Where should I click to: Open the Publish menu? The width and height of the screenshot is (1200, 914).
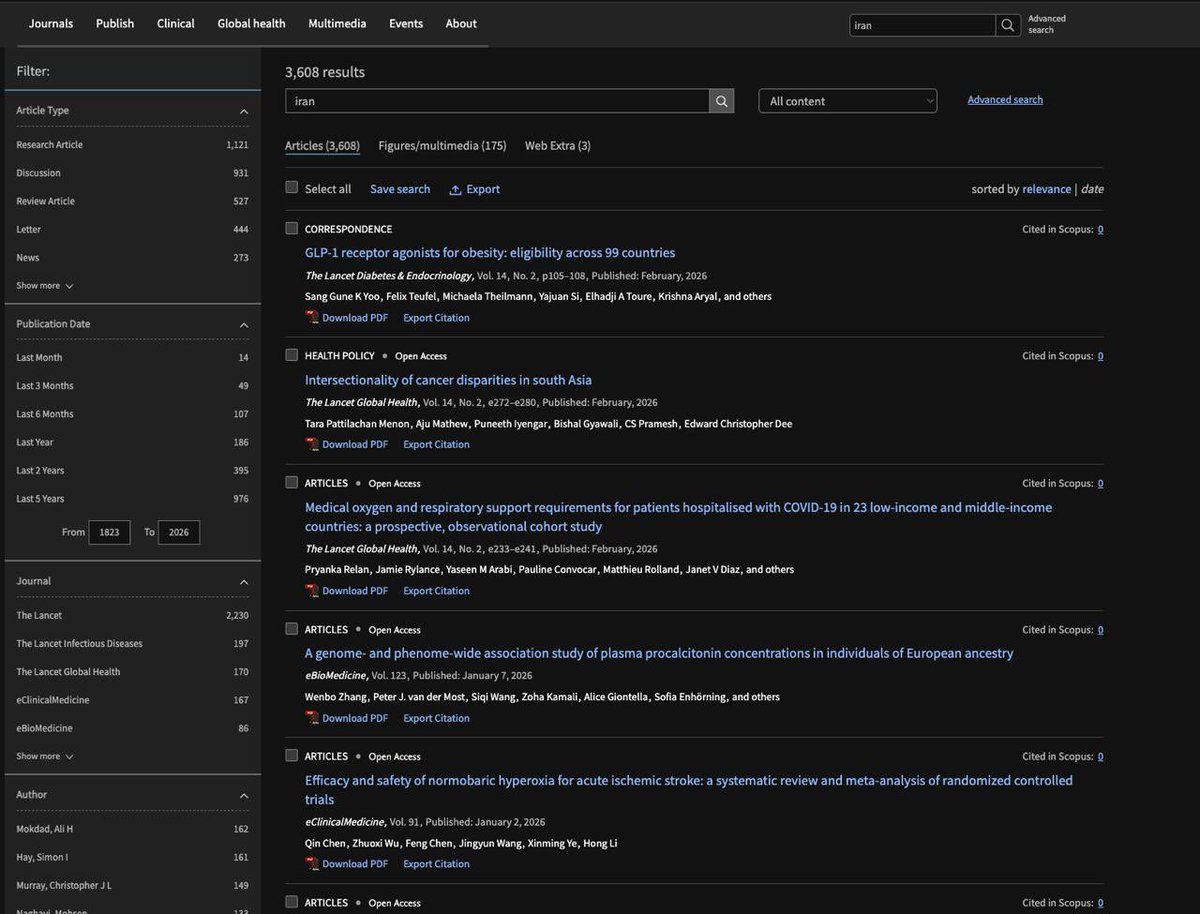(x=115, y=24)
